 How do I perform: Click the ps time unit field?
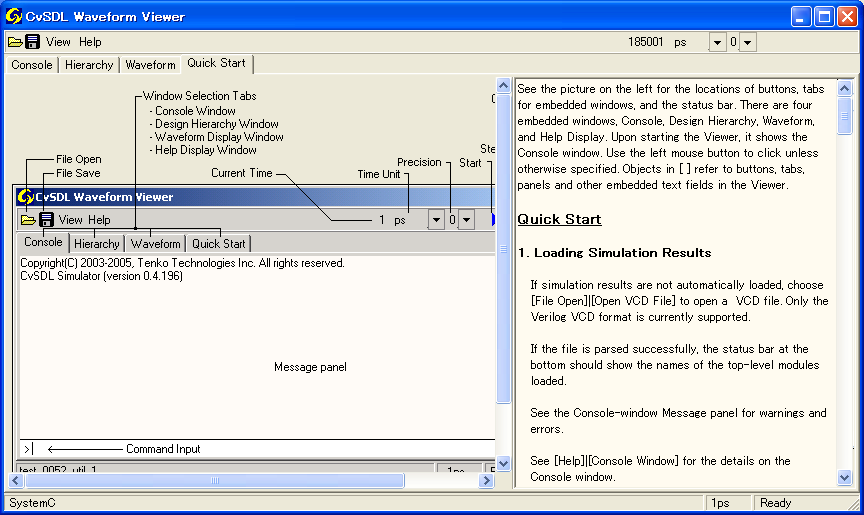681,42
